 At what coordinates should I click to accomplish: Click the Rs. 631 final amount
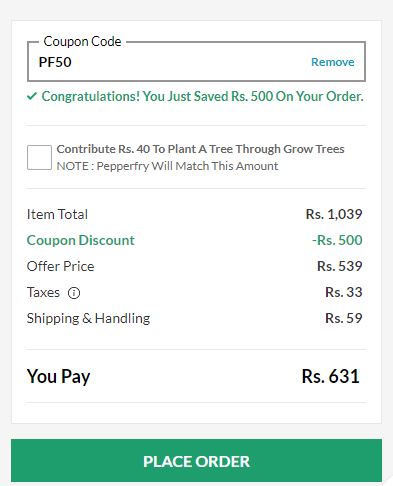330,376
